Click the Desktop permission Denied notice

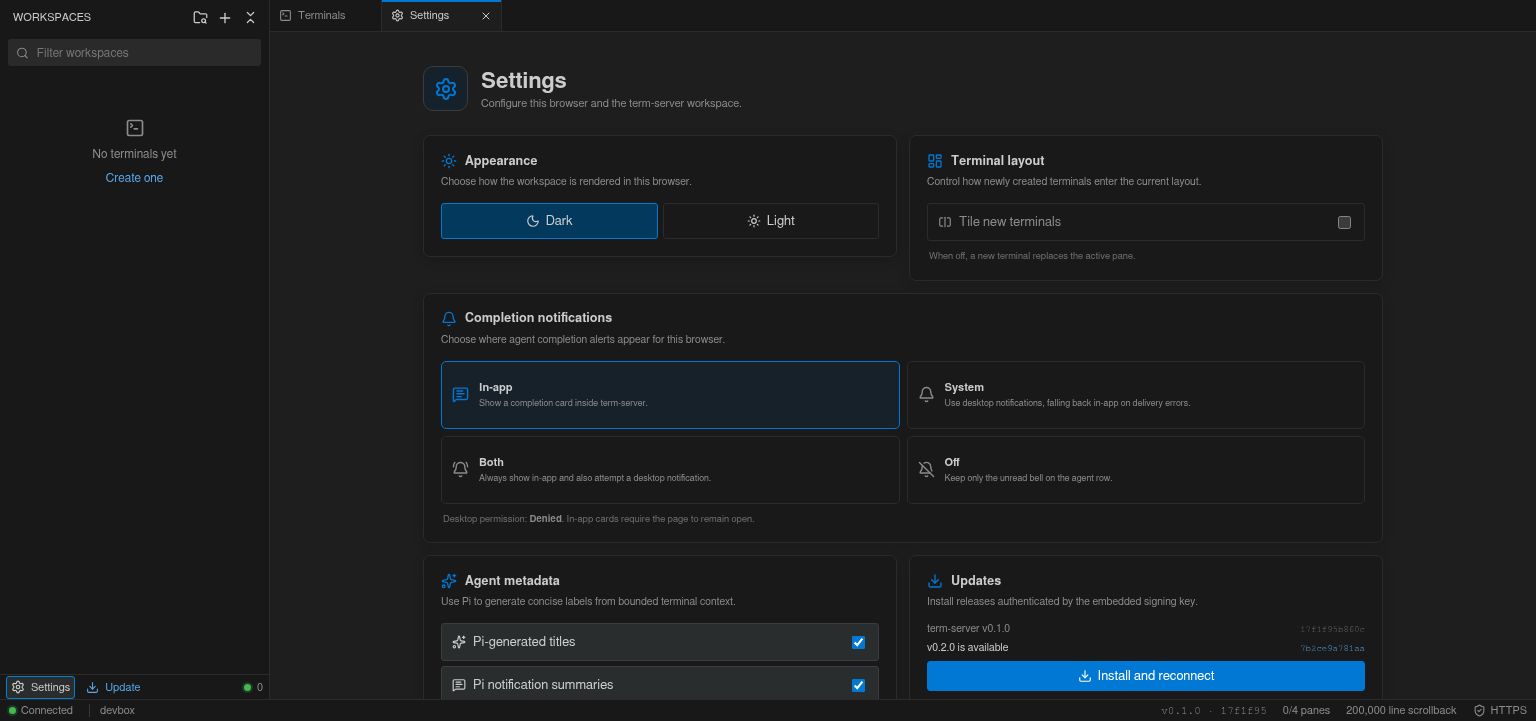598,519
